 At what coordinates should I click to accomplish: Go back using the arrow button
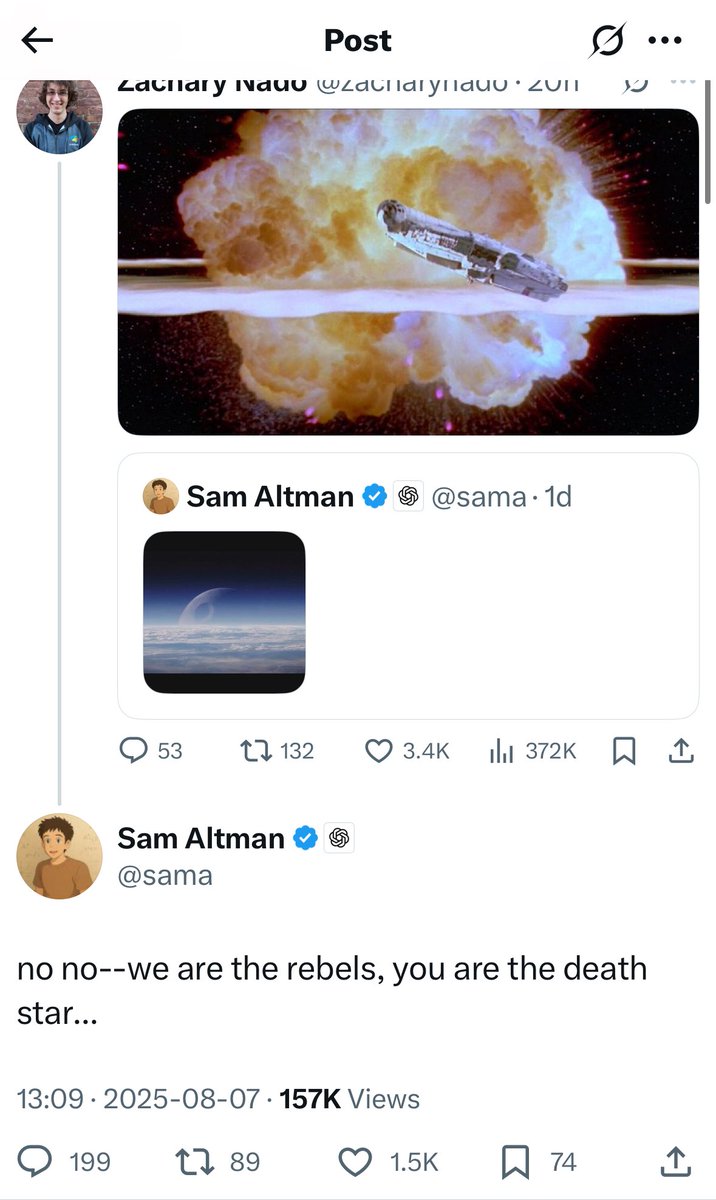36,40
